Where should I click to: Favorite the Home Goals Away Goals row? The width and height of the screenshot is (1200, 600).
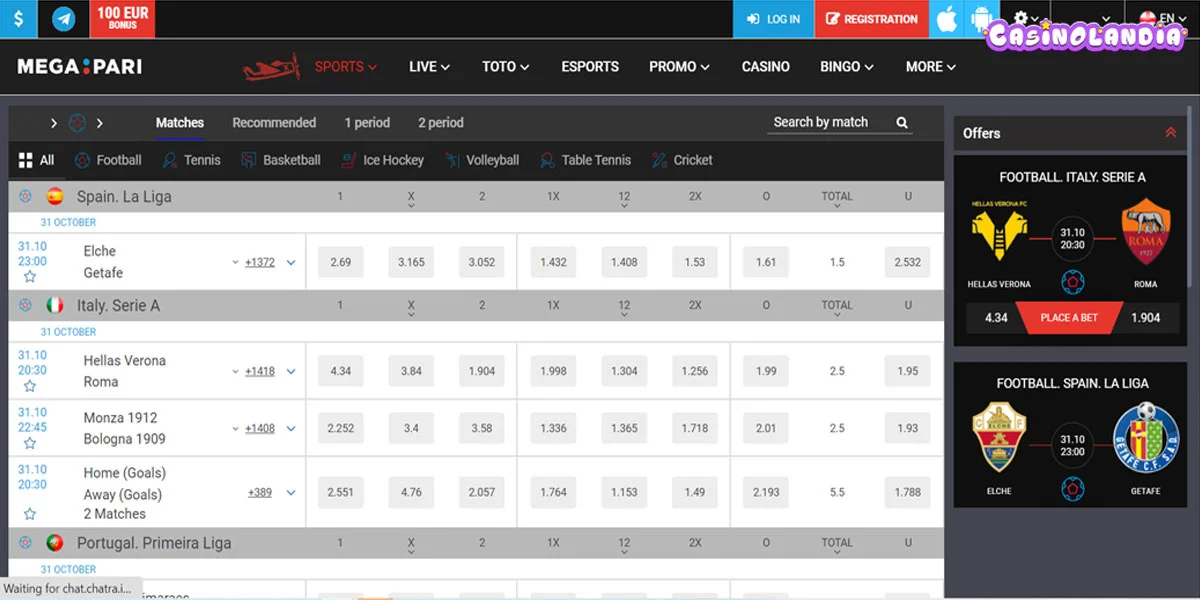pyautogui.click(x=30, y=514)
